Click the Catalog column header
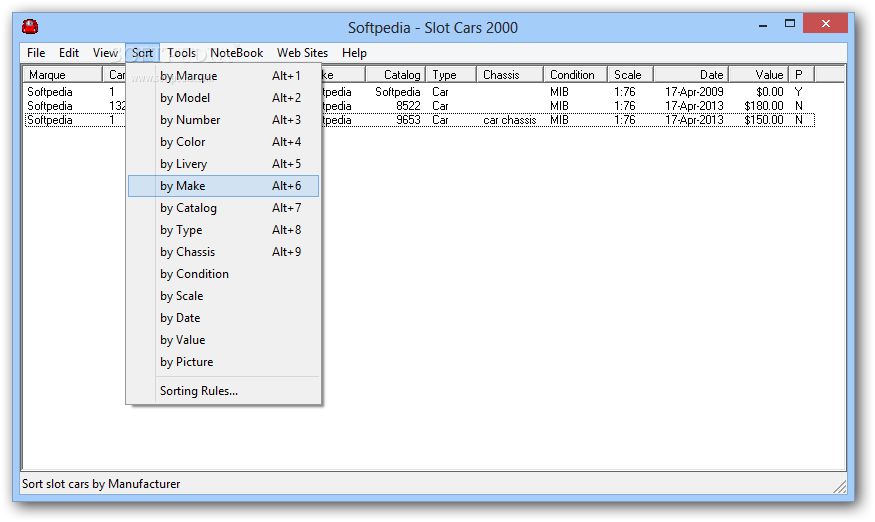 coord(396,75)
